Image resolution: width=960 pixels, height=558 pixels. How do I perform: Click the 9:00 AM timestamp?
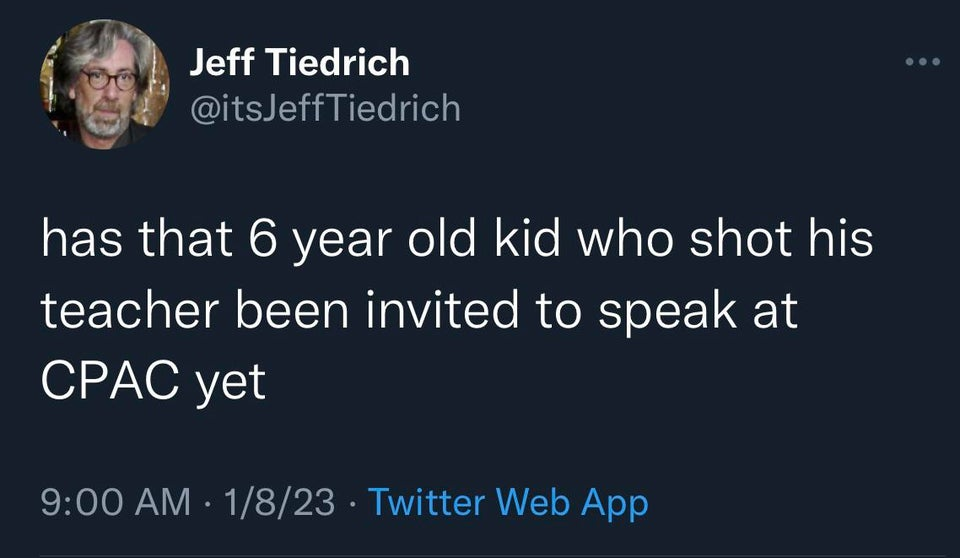(116, 502)
